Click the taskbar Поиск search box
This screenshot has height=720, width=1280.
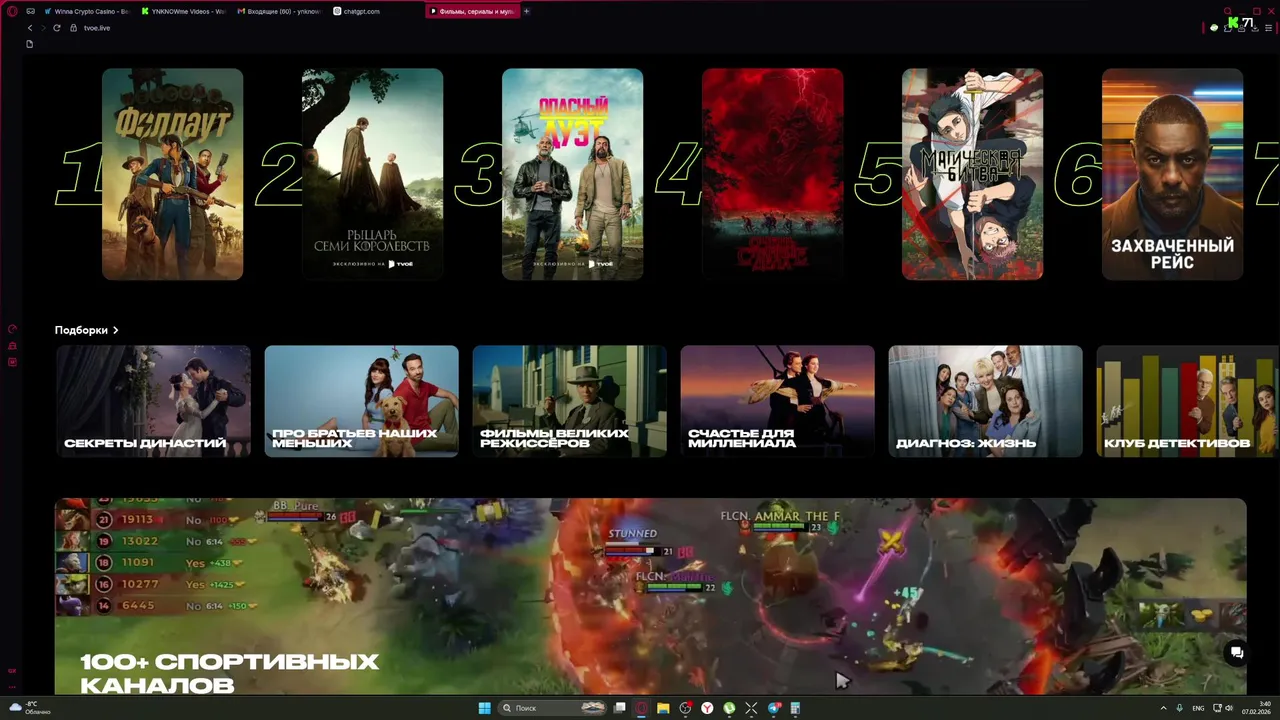(553, 708)
